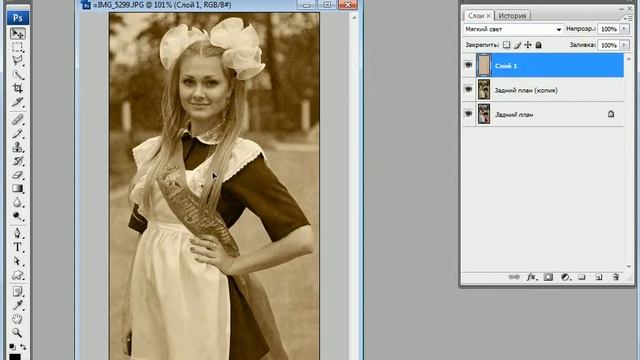The width and height of the screenshot is (640, 360).
Task: Click Layers panel scroll up arrow
Action: [x=629, y=59]
